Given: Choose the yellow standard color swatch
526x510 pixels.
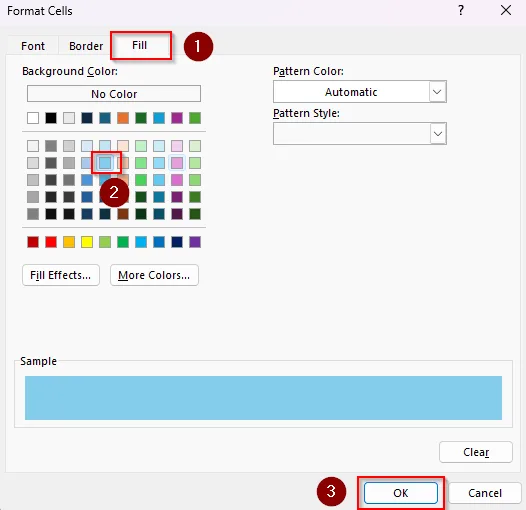Looking at the screenshot, I should [87, 242].
